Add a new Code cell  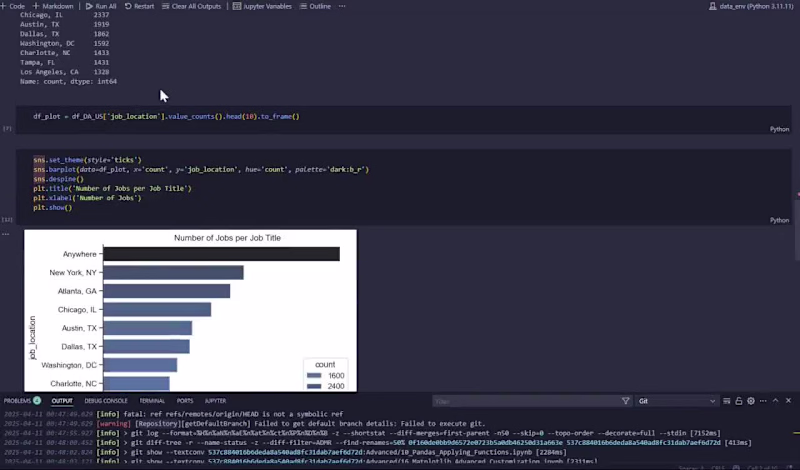tap(13, 6)
